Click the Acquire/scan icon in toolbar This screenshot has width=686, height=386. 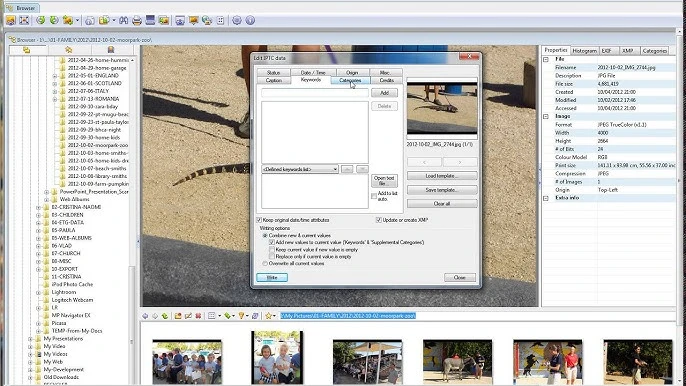(x=150, y=20)
